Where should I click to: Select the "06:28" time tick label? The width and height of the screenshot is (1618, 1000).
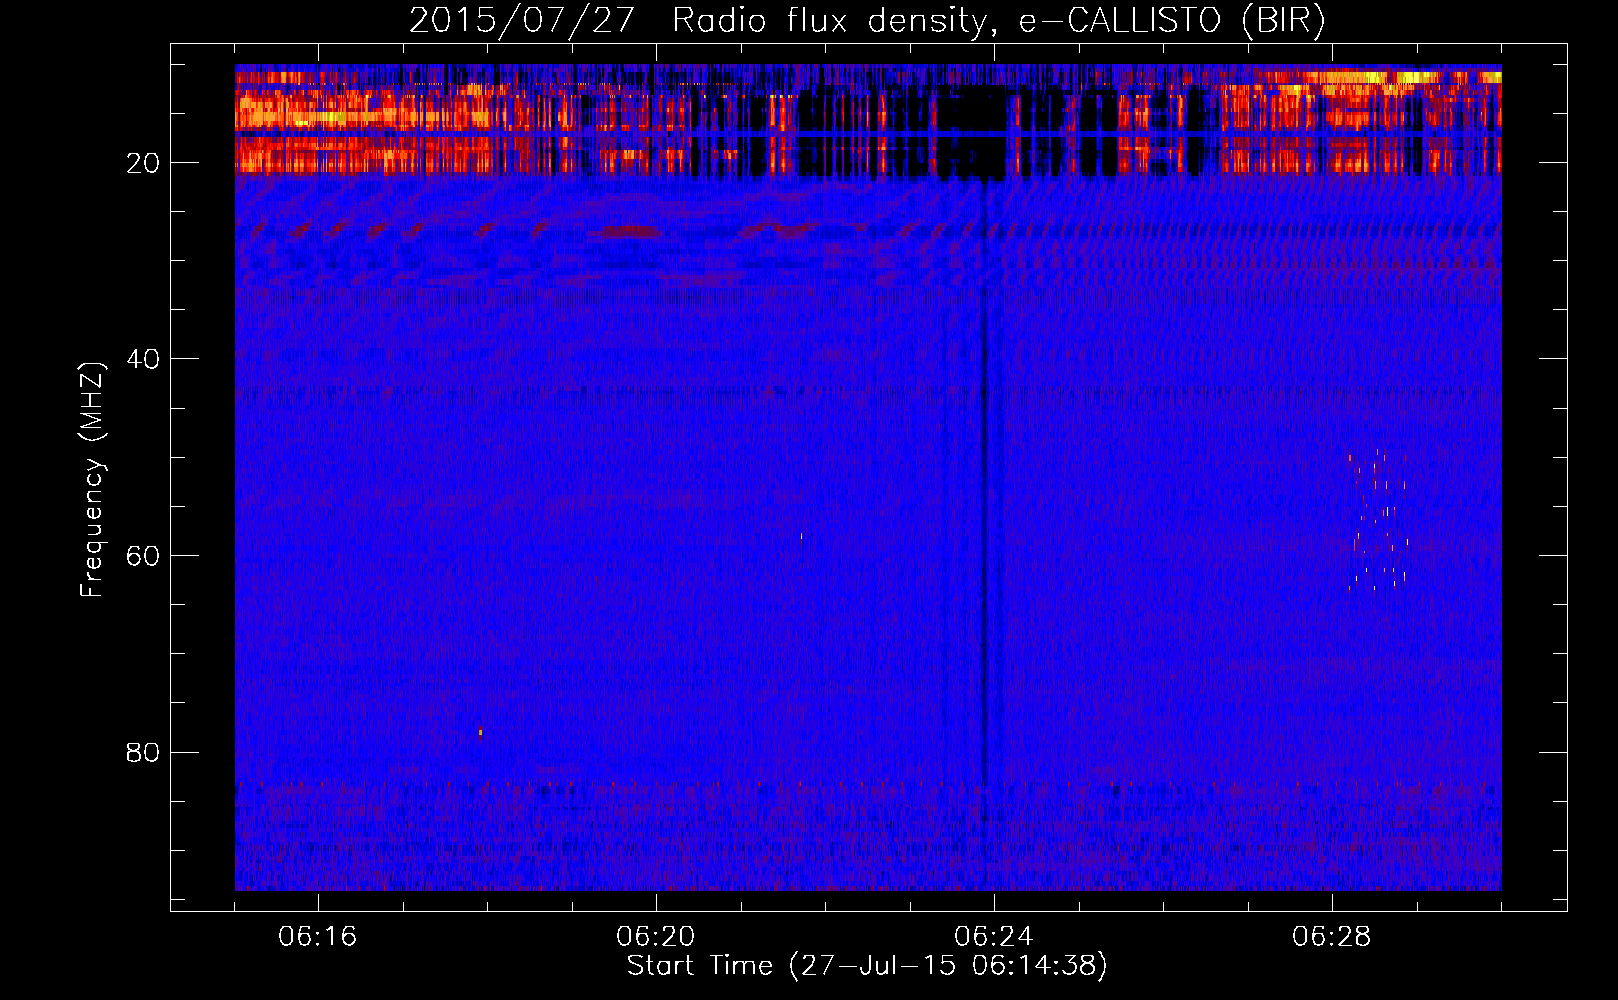pyautogui.click(x=1332, y=937)
